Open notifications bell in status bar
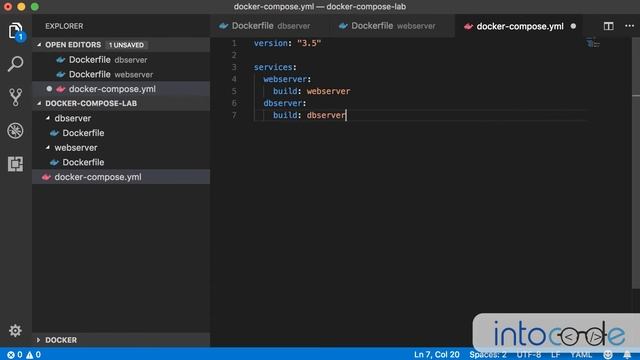The height and width of the screenshot is (360, 640). [627, 355]
